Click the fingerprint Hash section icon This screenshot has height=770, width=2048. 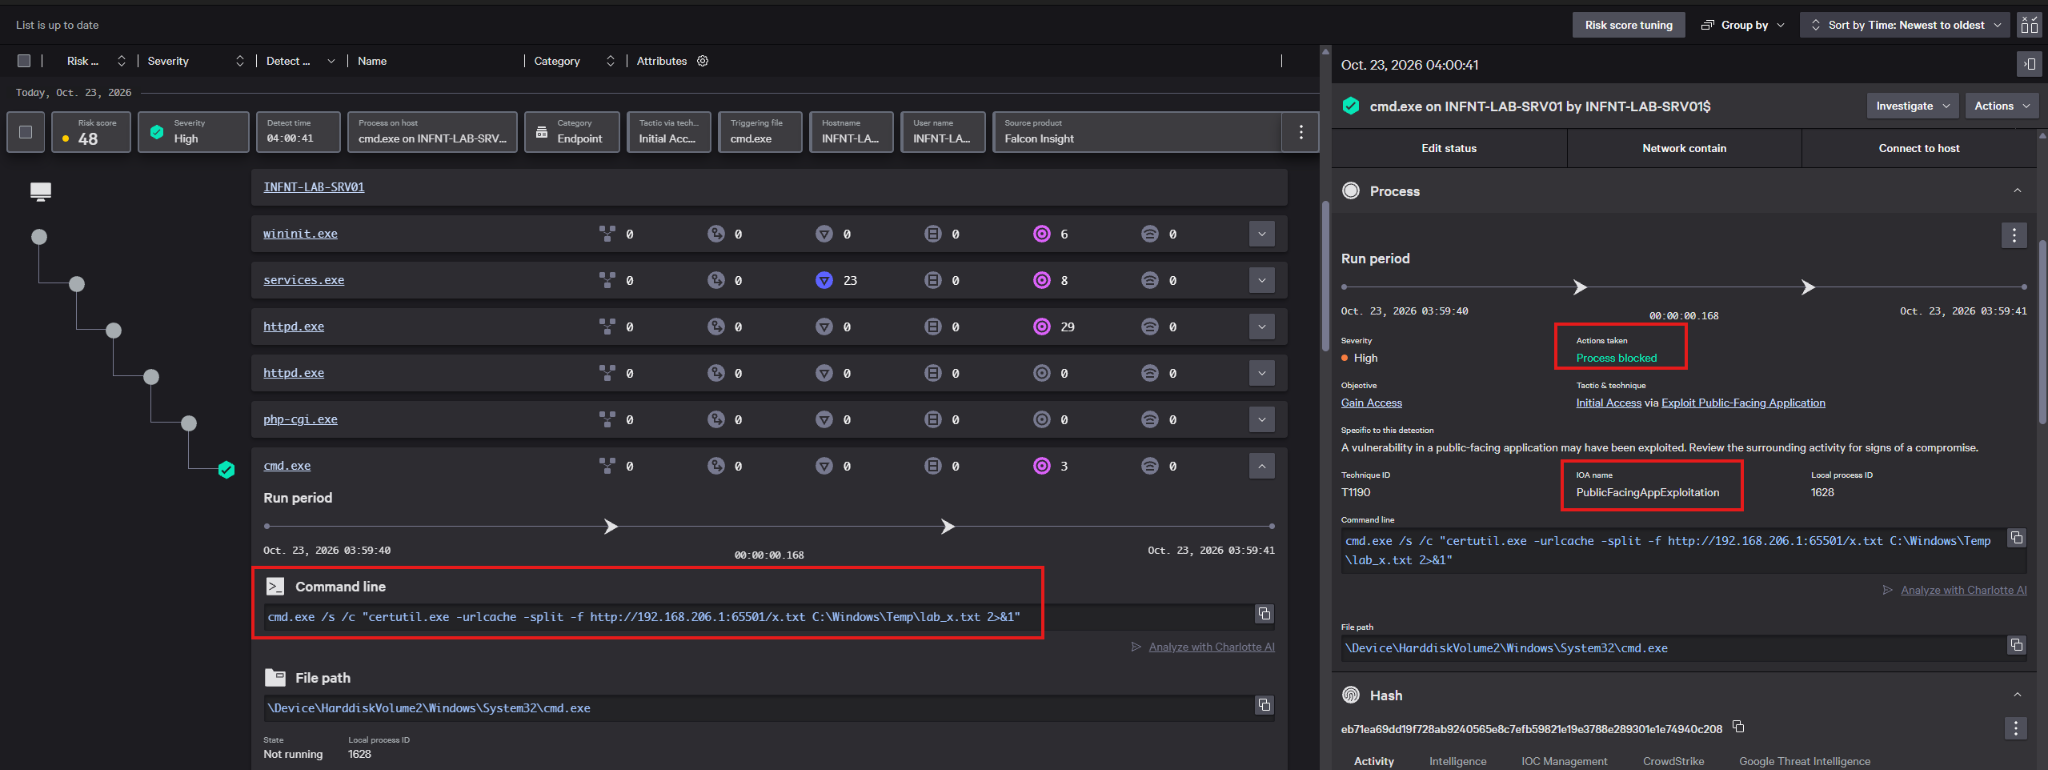point(1351,695)
